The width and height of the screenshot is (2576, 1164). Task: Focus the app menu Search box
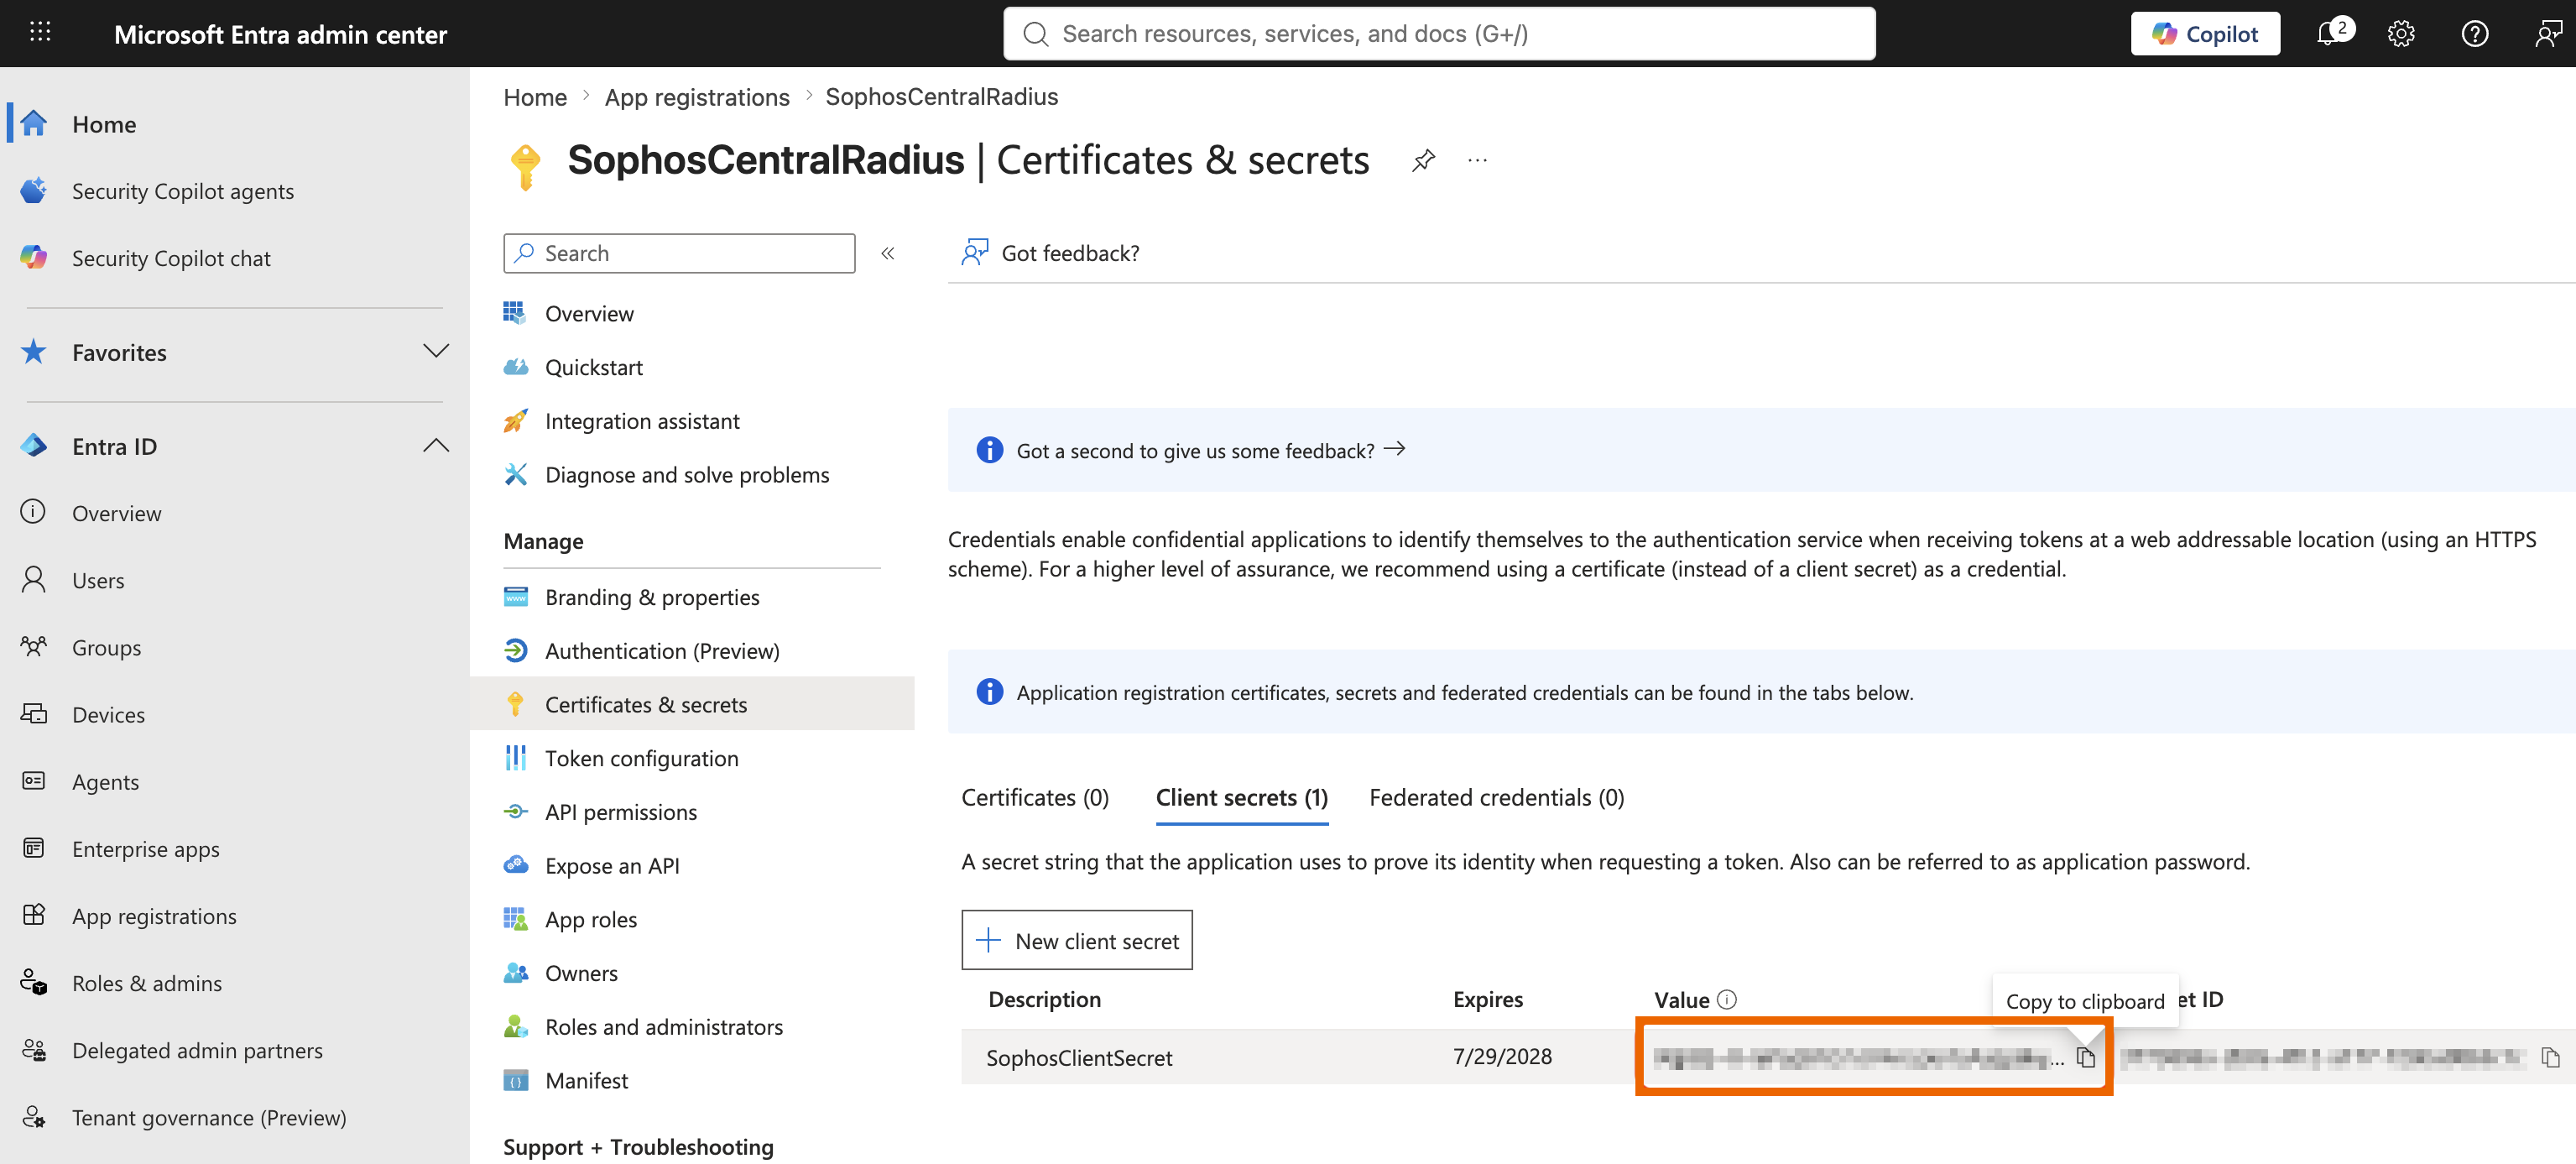coord(679,253)
